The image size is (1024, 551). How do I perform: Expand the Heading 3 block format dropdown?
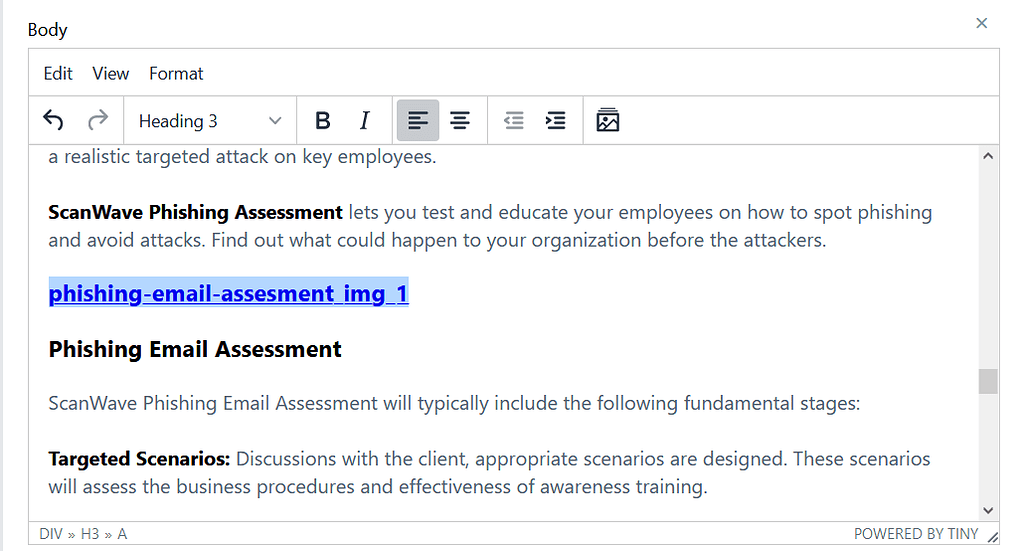click(x=210, y=121)
